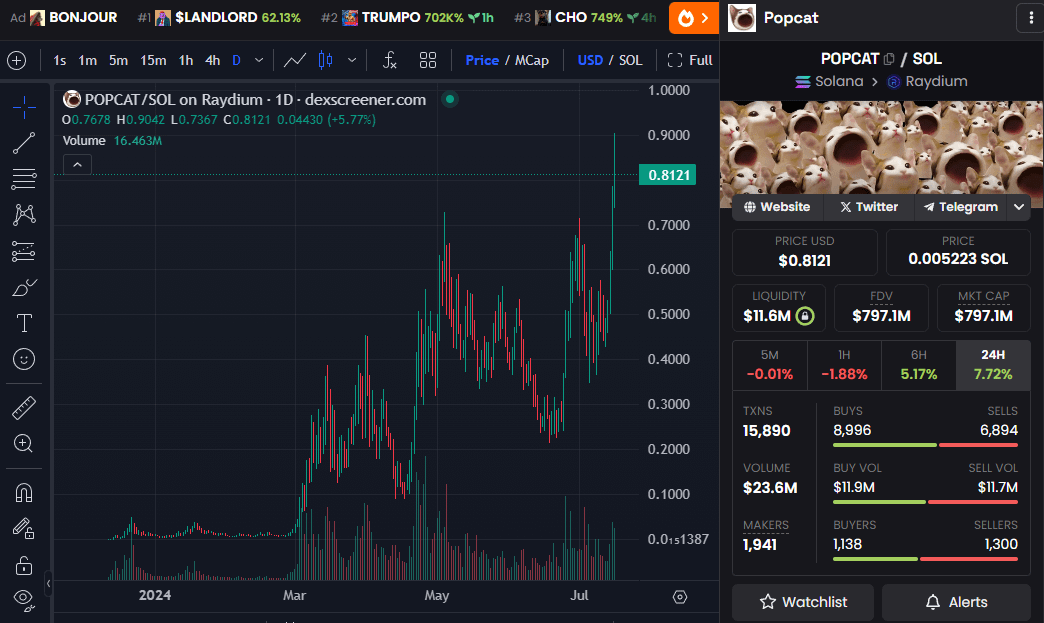This screenshot has height=623, width=1044.
Task: Select the 5M stats tab
Action: pyautogui.click(x=770, y=365)
